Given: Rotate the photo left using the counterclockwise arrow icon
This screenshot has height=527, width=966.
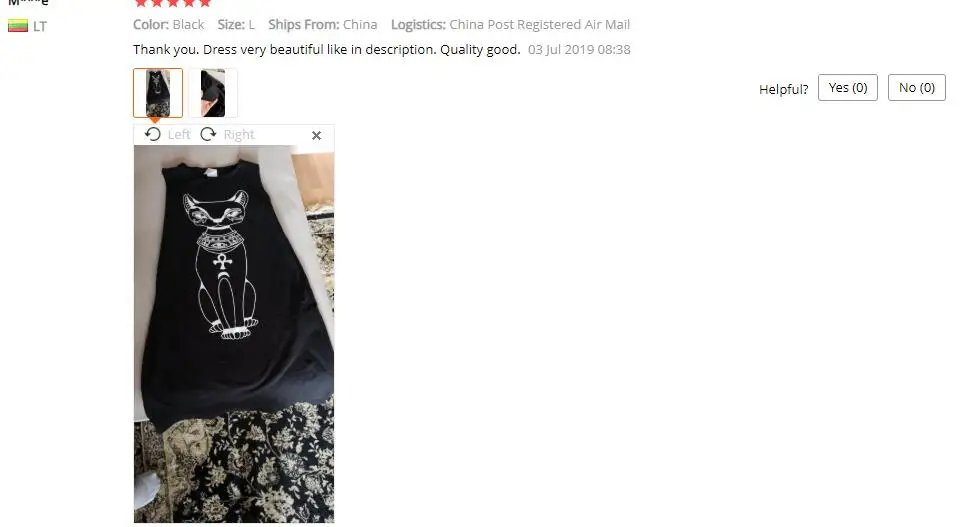Looking at the screenshot, I should pos(153,134).
